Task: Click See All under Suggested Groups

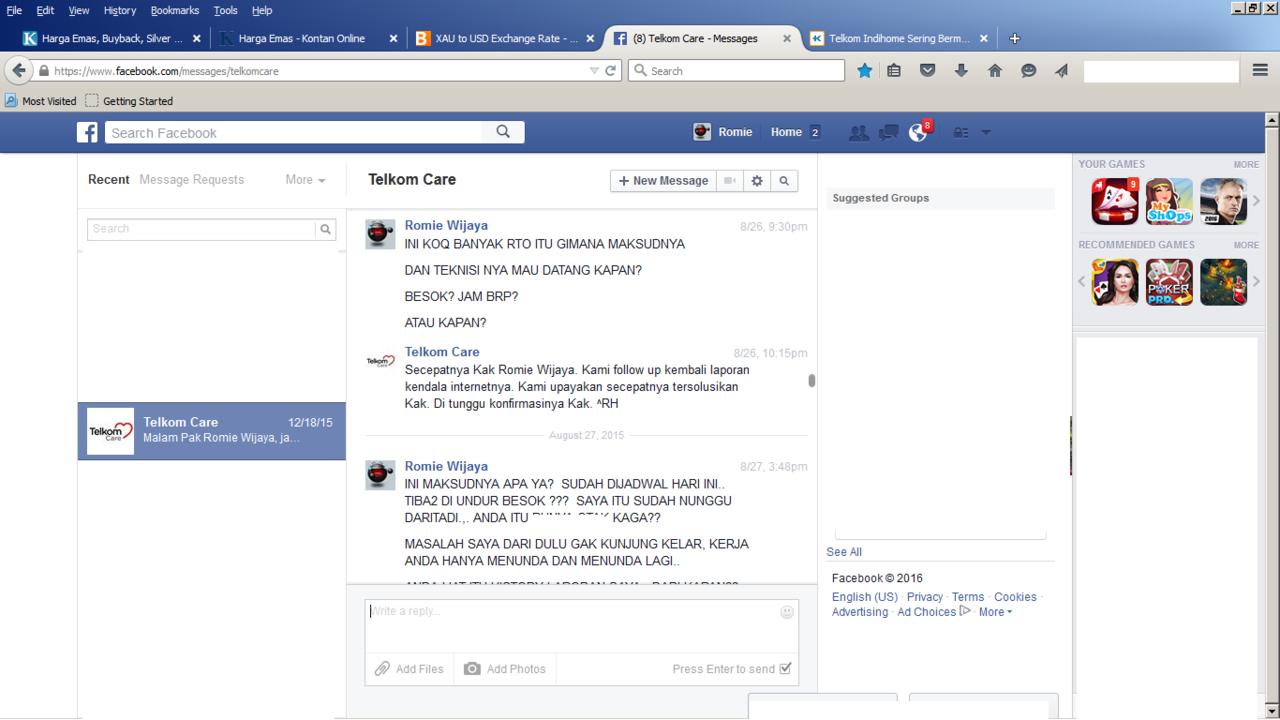Action: (x=844, y=552)
